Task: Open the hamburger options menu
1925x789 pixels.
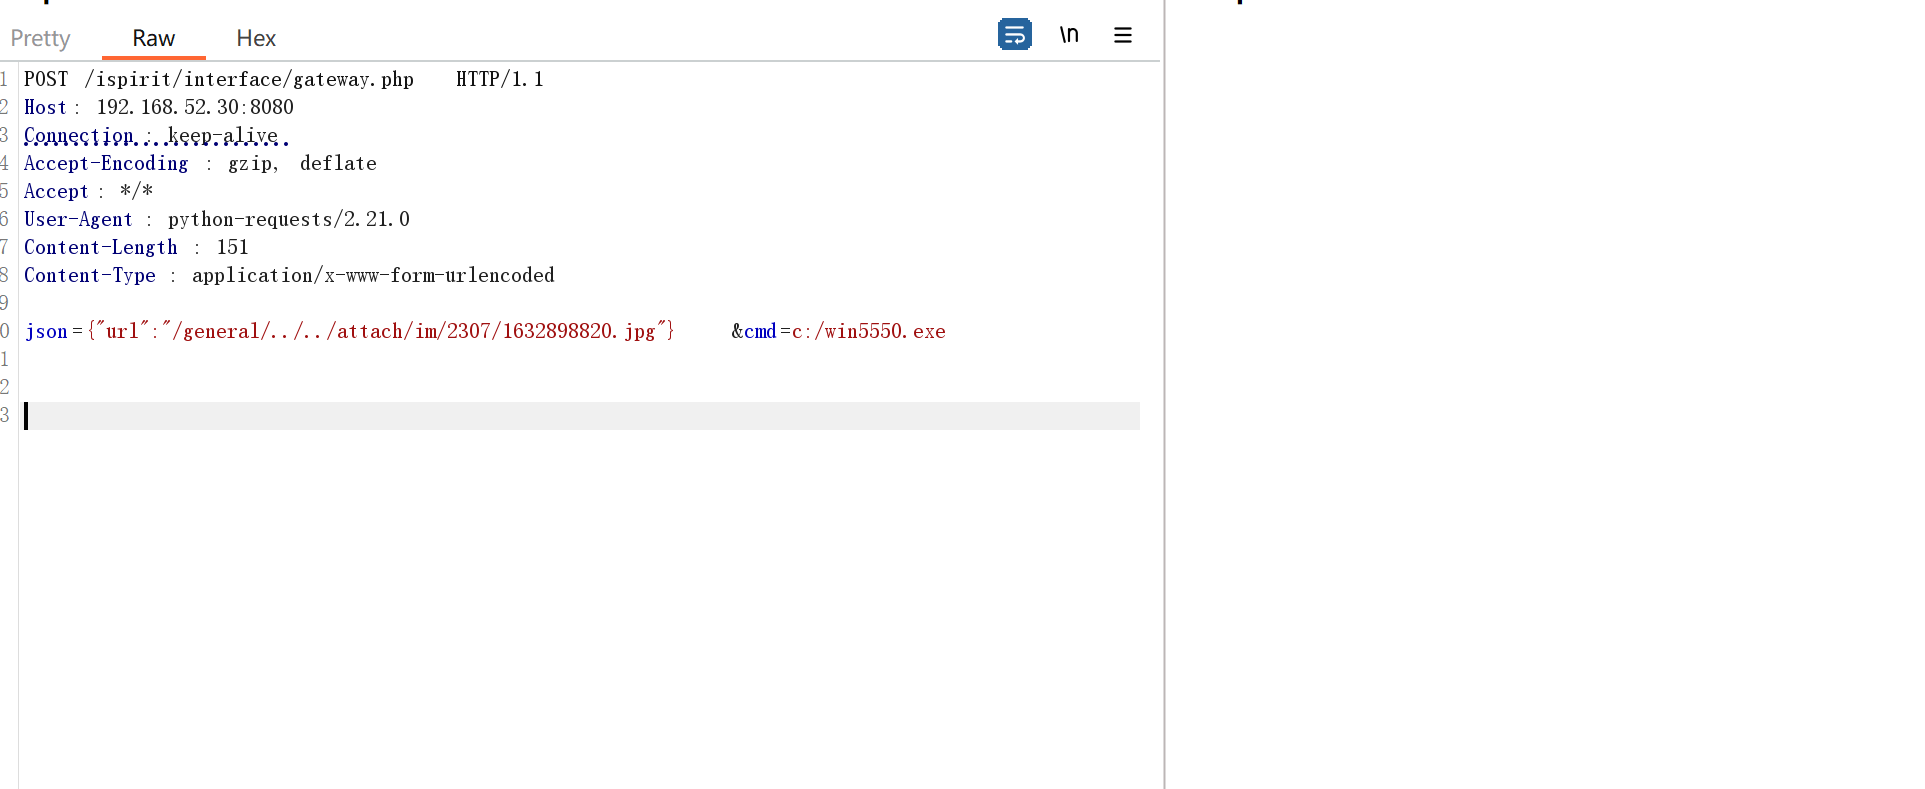Action: [1123, 35]
